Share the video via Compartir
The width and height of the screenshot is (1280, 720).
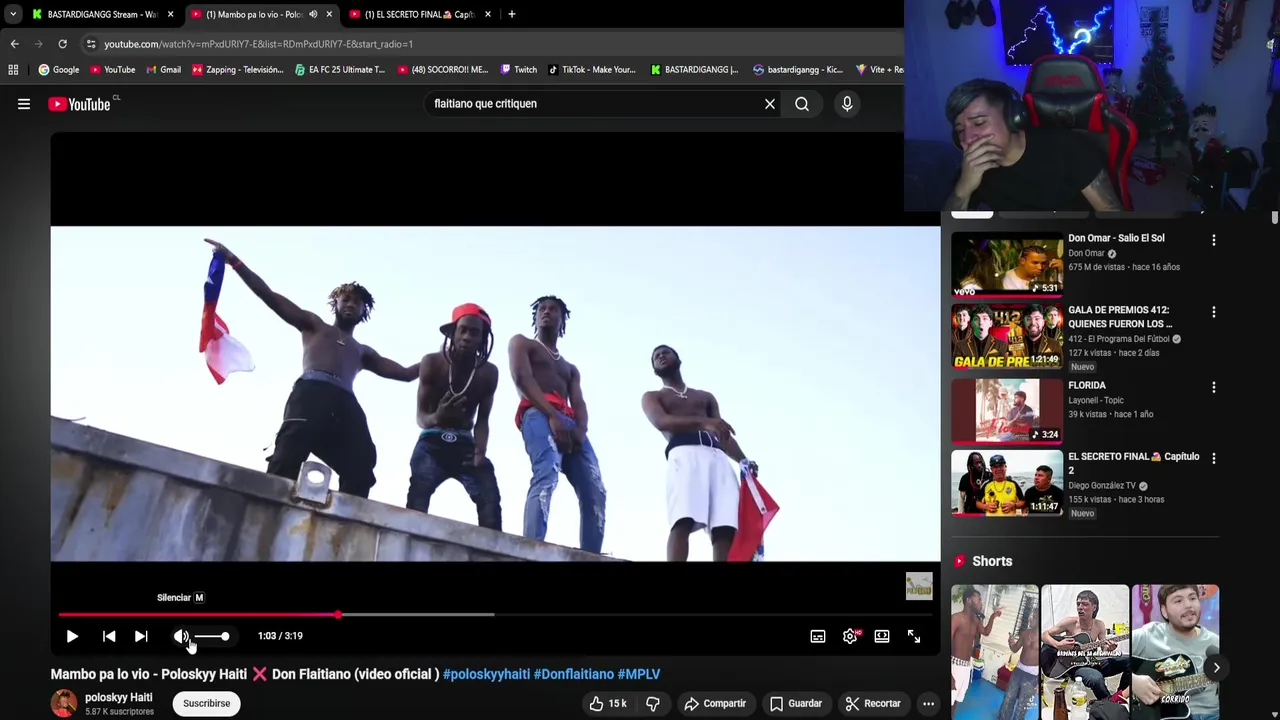pyautogui.click(x=715, y=703)
